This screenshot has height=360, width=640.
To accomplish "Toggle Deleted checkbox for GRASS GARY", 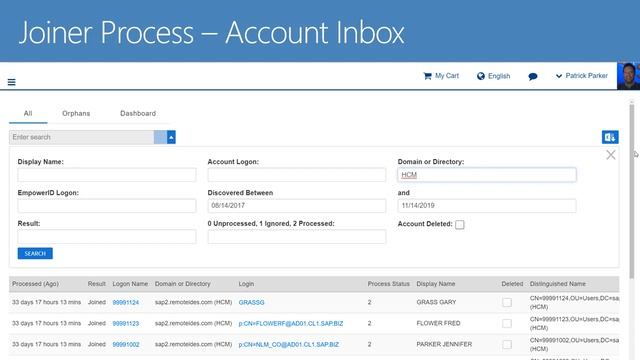I will (507, 302).
